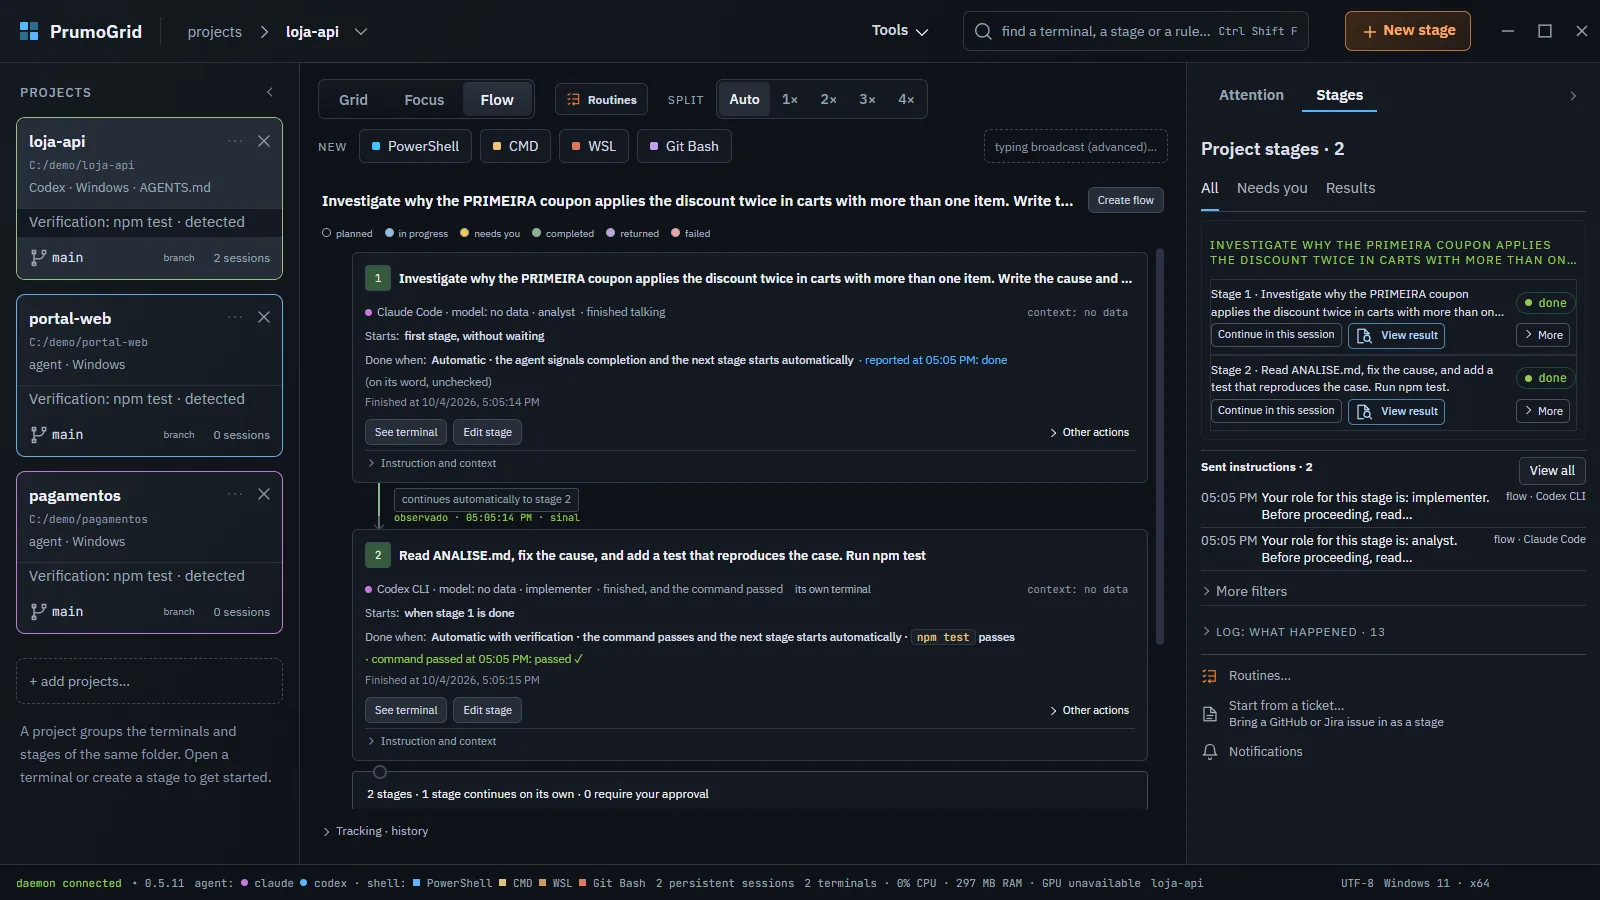Open a new PowerShell terminal

point(415,146)
